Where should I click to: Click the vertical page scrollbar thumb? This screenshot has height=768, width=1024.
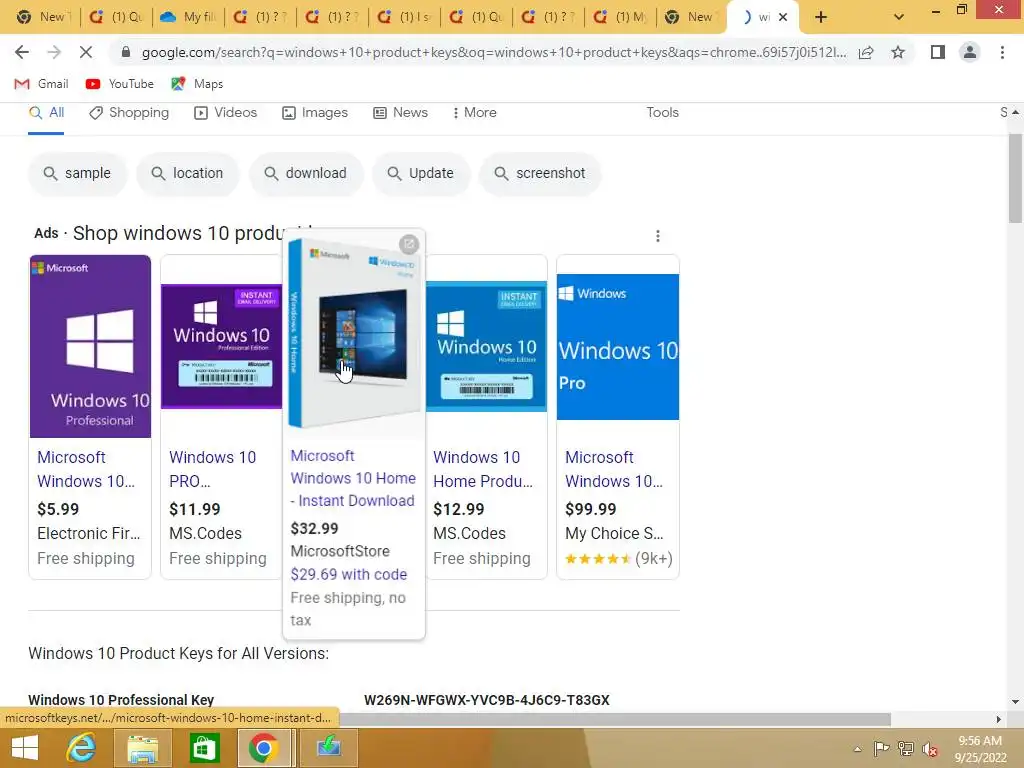click(1015, 178)
